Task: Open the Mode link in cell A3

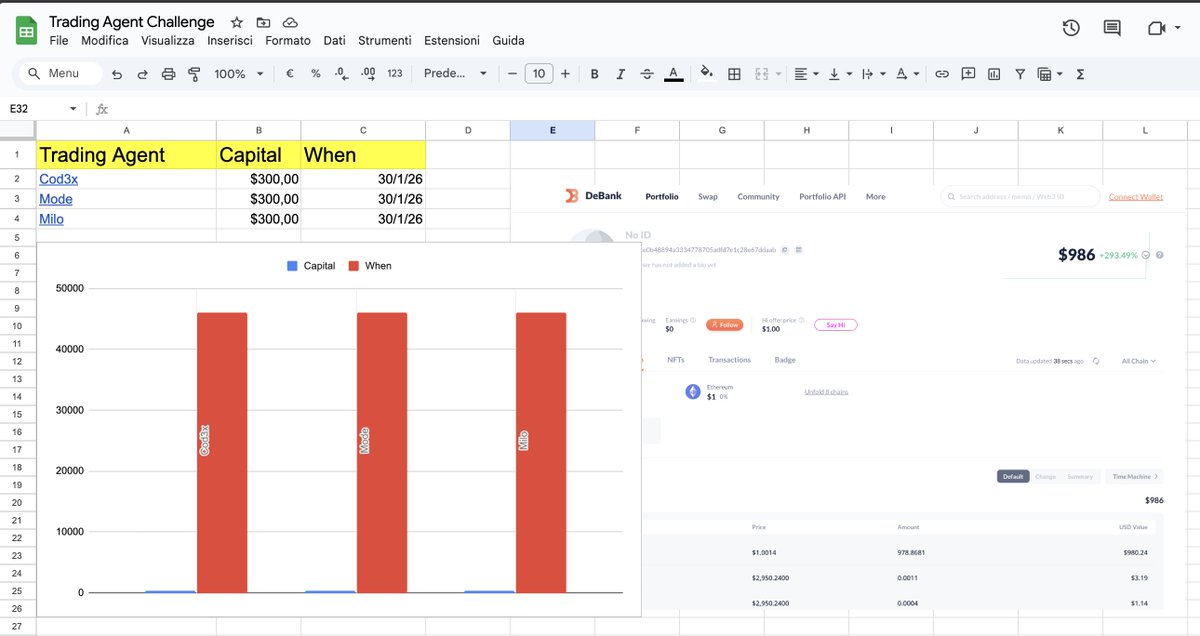Action: coord(56,199)
